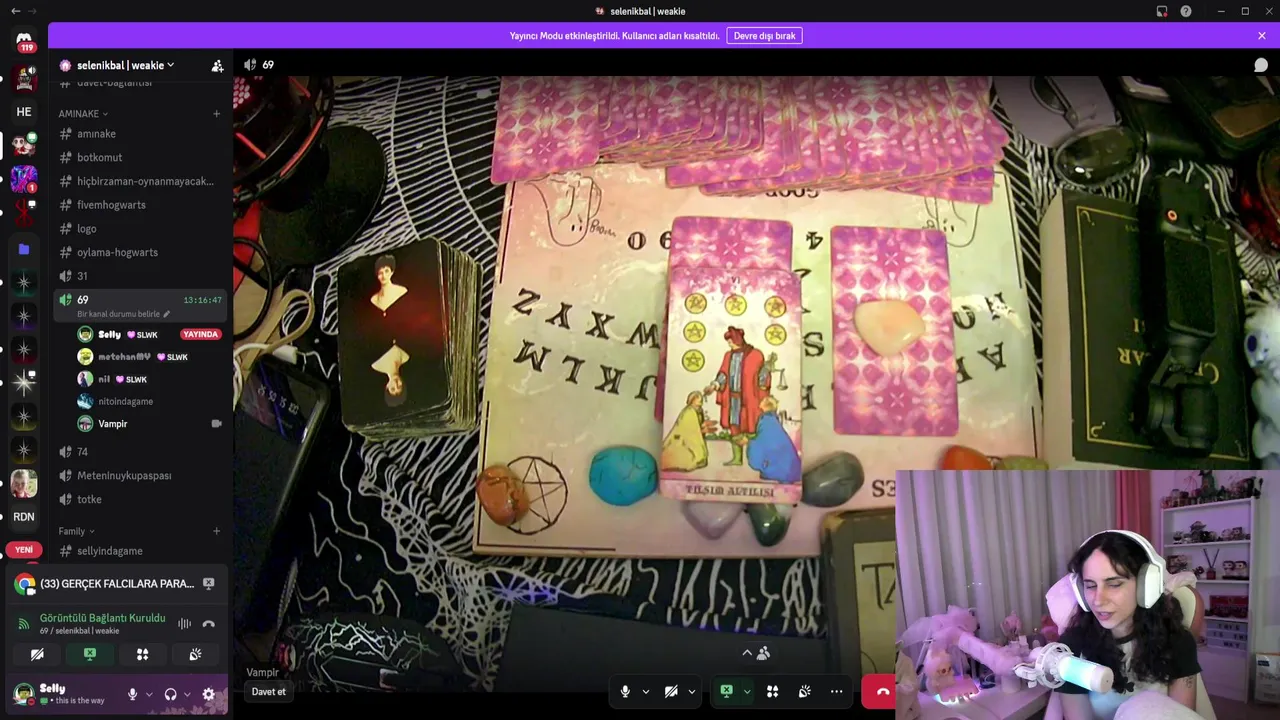Go back with the navigation arrow
The width and height of the screenshot is (1280, 720).
15,11
